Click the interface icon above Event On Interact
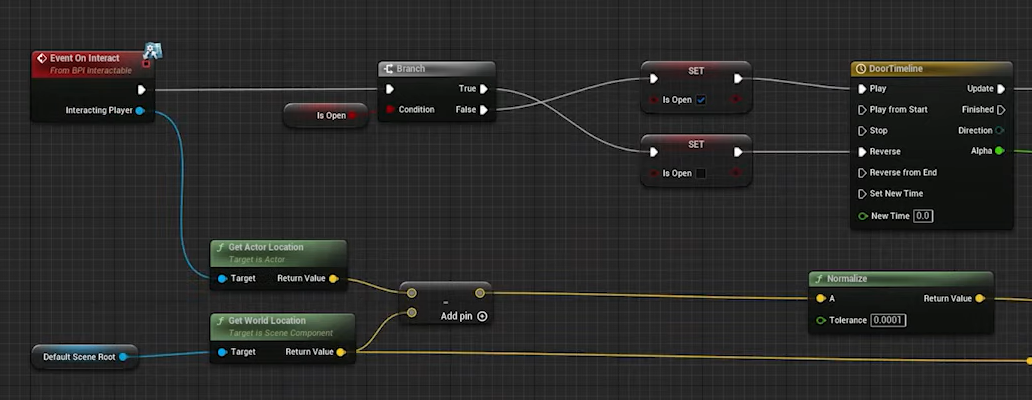 [153, 50]
